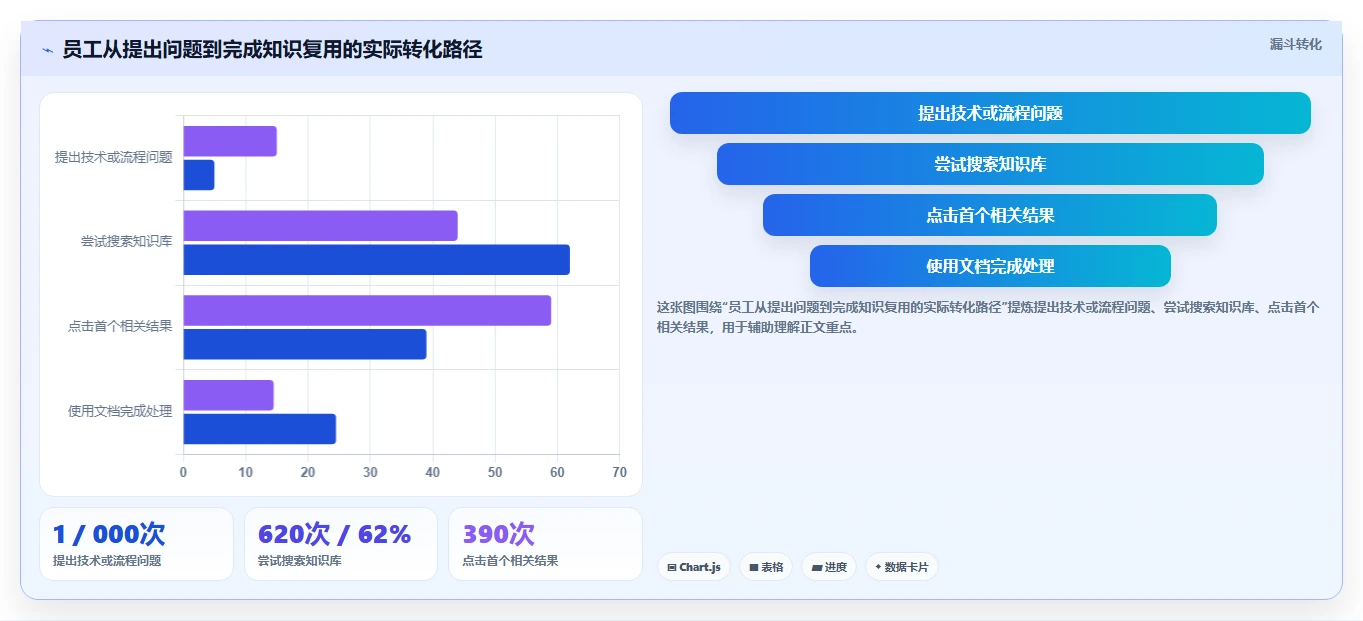Click the chart title 员工从提出问题到完成知识复用的实际转化路径

click(272, 50)
